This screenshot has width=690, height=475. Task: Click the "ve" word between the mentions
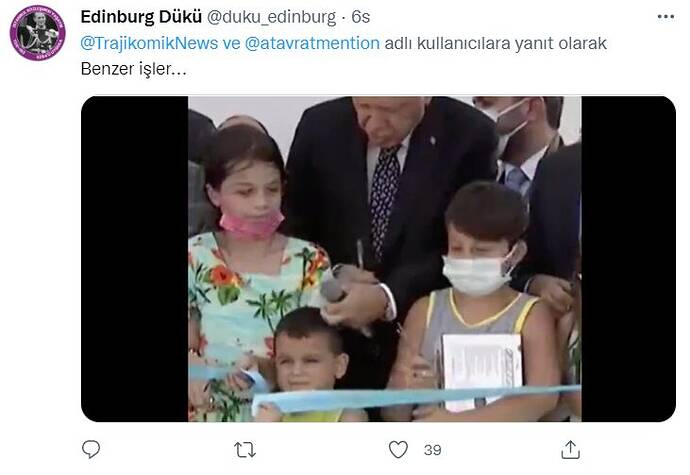tap(231, 44)
